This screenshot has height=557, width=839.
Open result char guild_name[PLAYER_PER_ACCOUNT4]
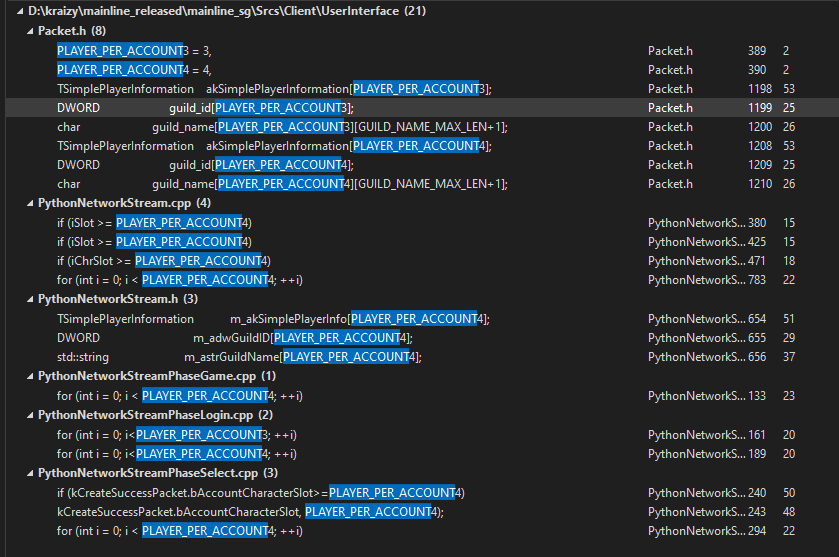pyautogui.click(x=282, y=184)
